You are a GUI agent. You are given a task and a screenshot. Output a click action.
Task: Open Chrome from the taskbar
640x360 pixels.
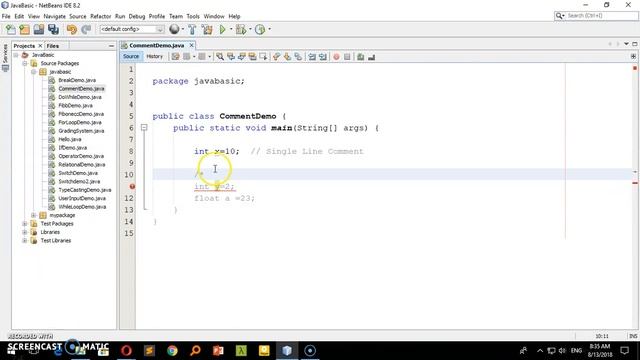click(x=172, y=351)
